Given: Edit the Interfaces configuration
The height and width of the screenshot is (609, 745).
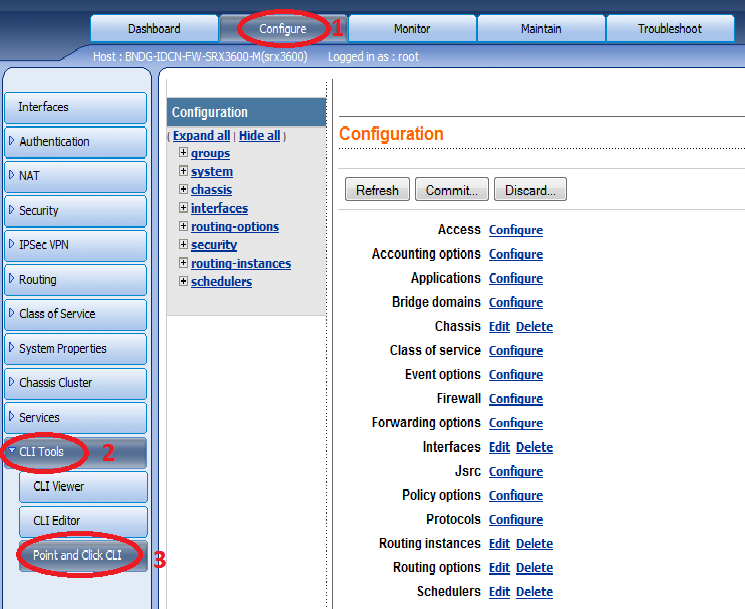Looking at the screenshot, I should [499, 447].
